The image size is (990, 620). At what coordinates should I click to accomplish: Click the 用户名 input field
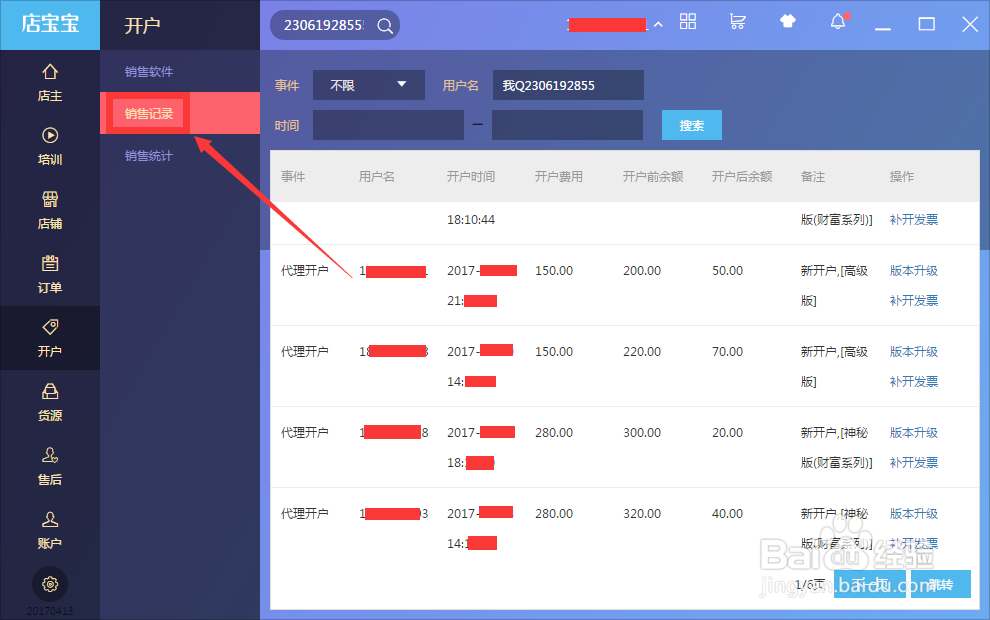click(x=568, y=85)
